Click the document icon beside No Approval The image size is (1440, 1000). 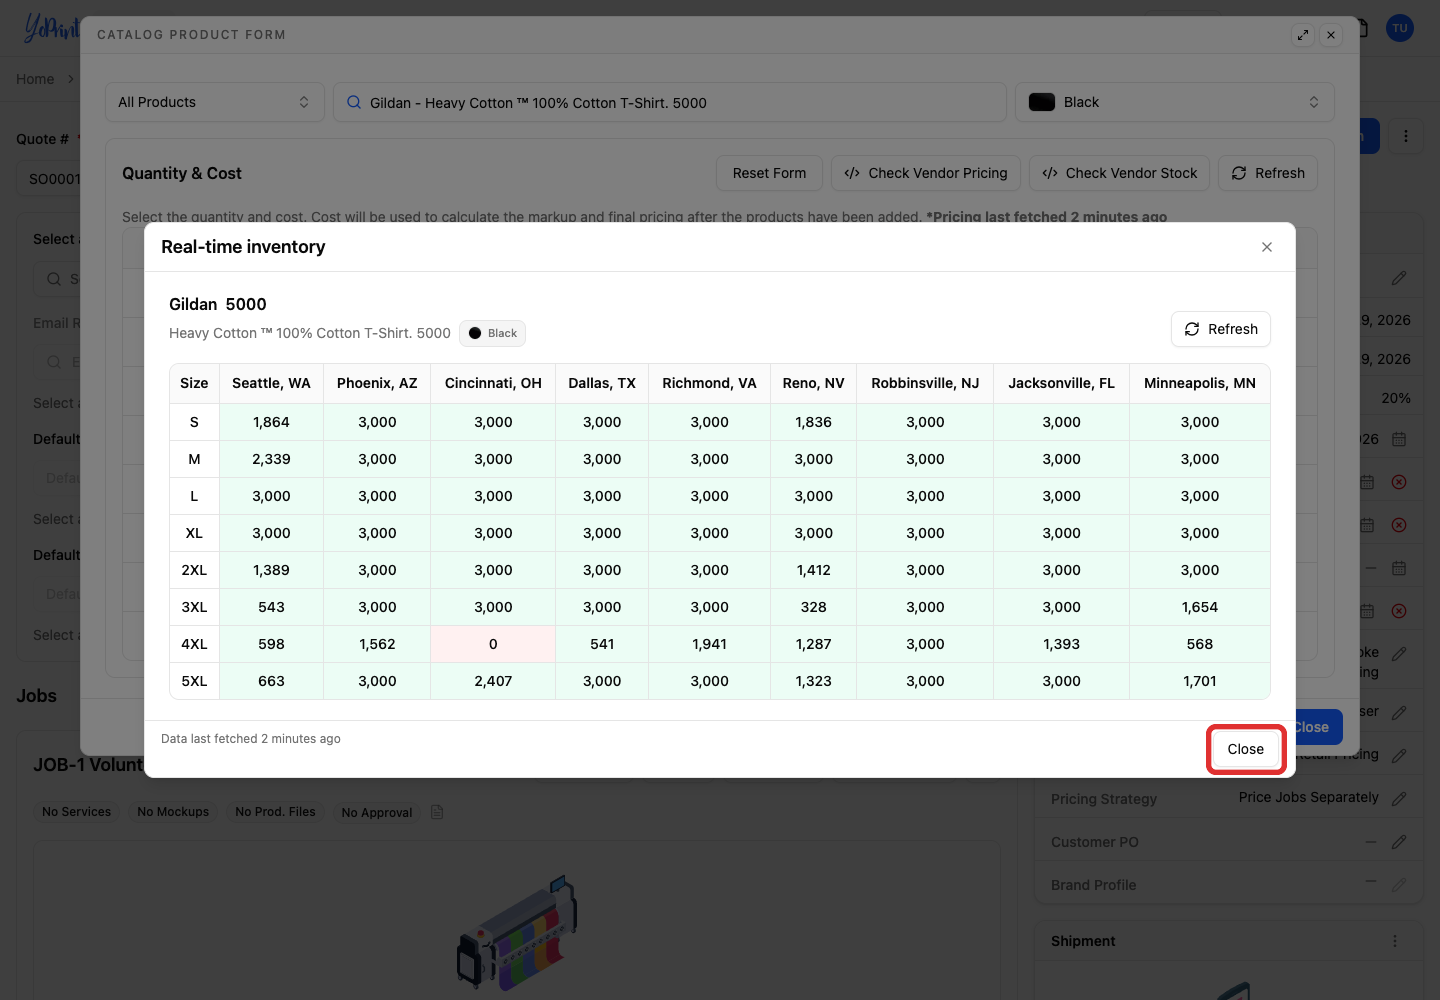(437, 812)
